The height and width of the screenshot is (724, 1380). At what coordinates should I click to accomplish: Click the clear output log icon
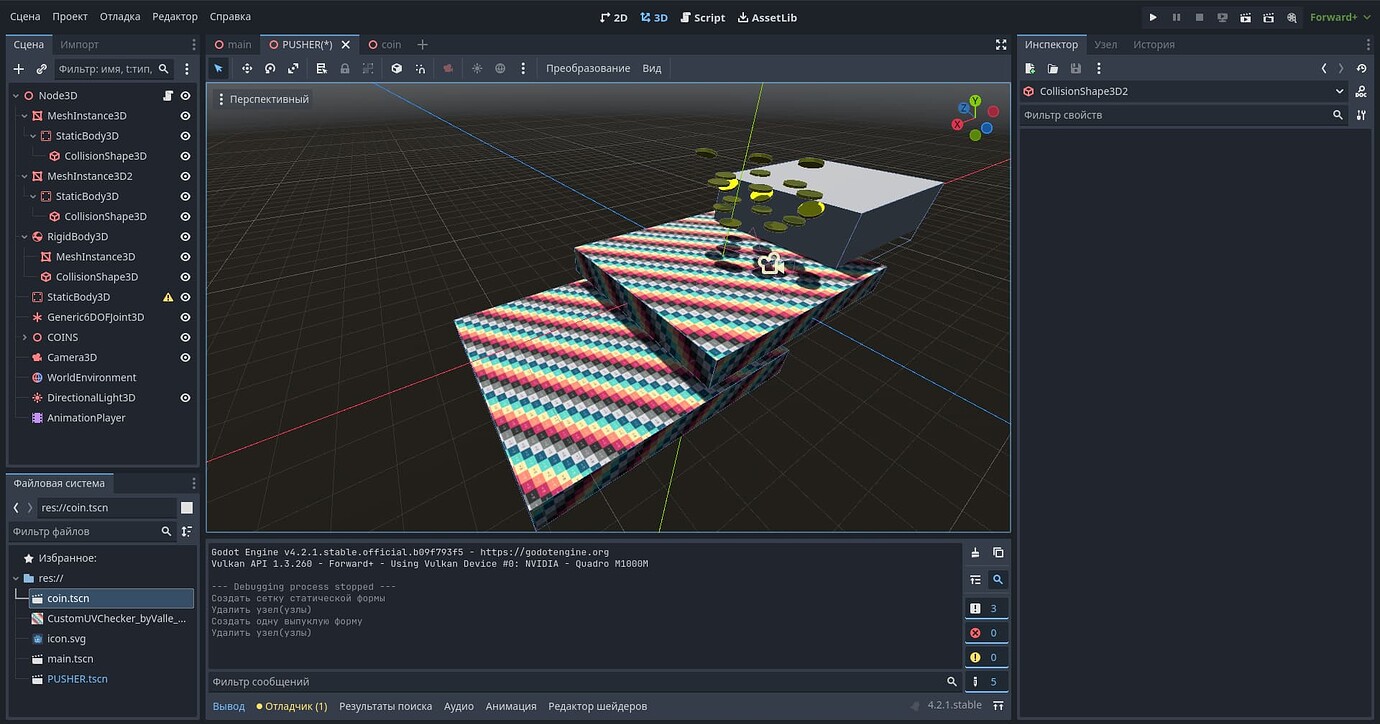975,553
